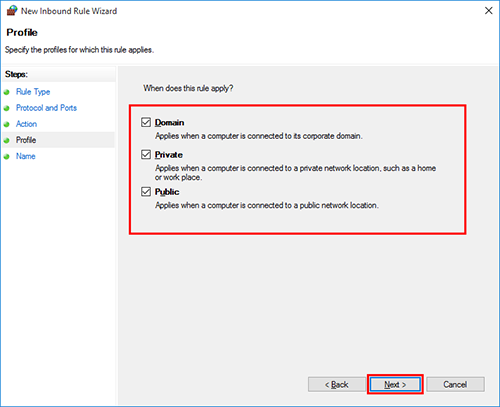The image size is (500, 407).
Task: Click the Public label text
Action: coord(167,192)
